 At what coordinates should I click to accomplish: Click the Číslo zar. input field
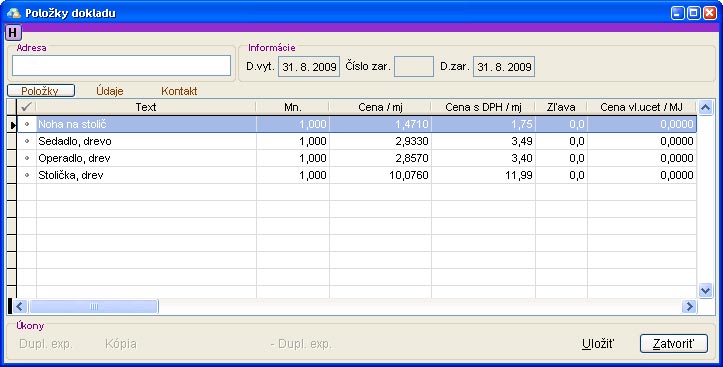tap(414, 66)
